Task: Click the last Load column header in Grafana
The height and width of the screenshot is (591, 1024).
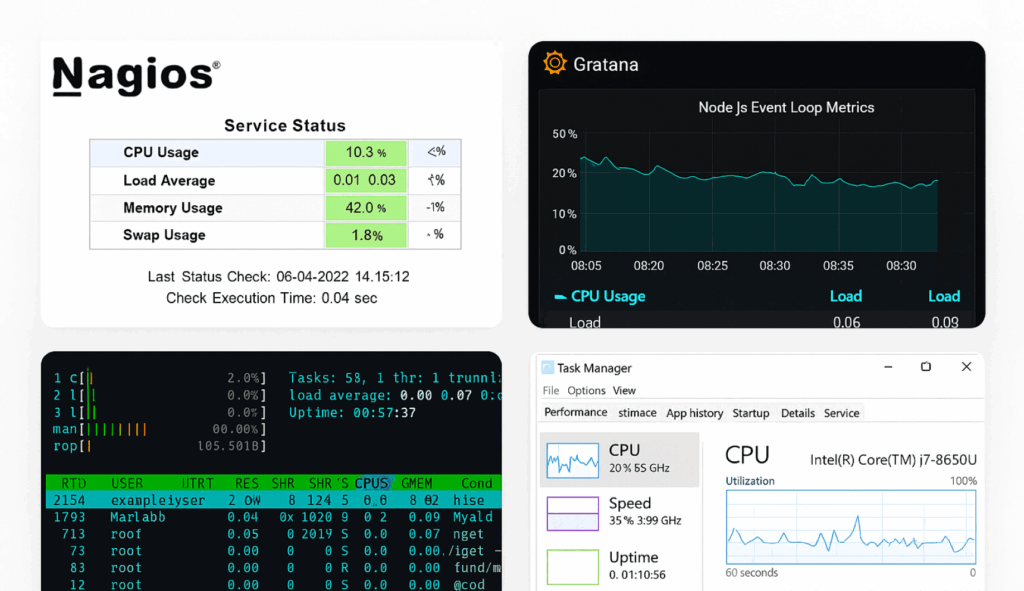Action: click(x=944, y=296)
